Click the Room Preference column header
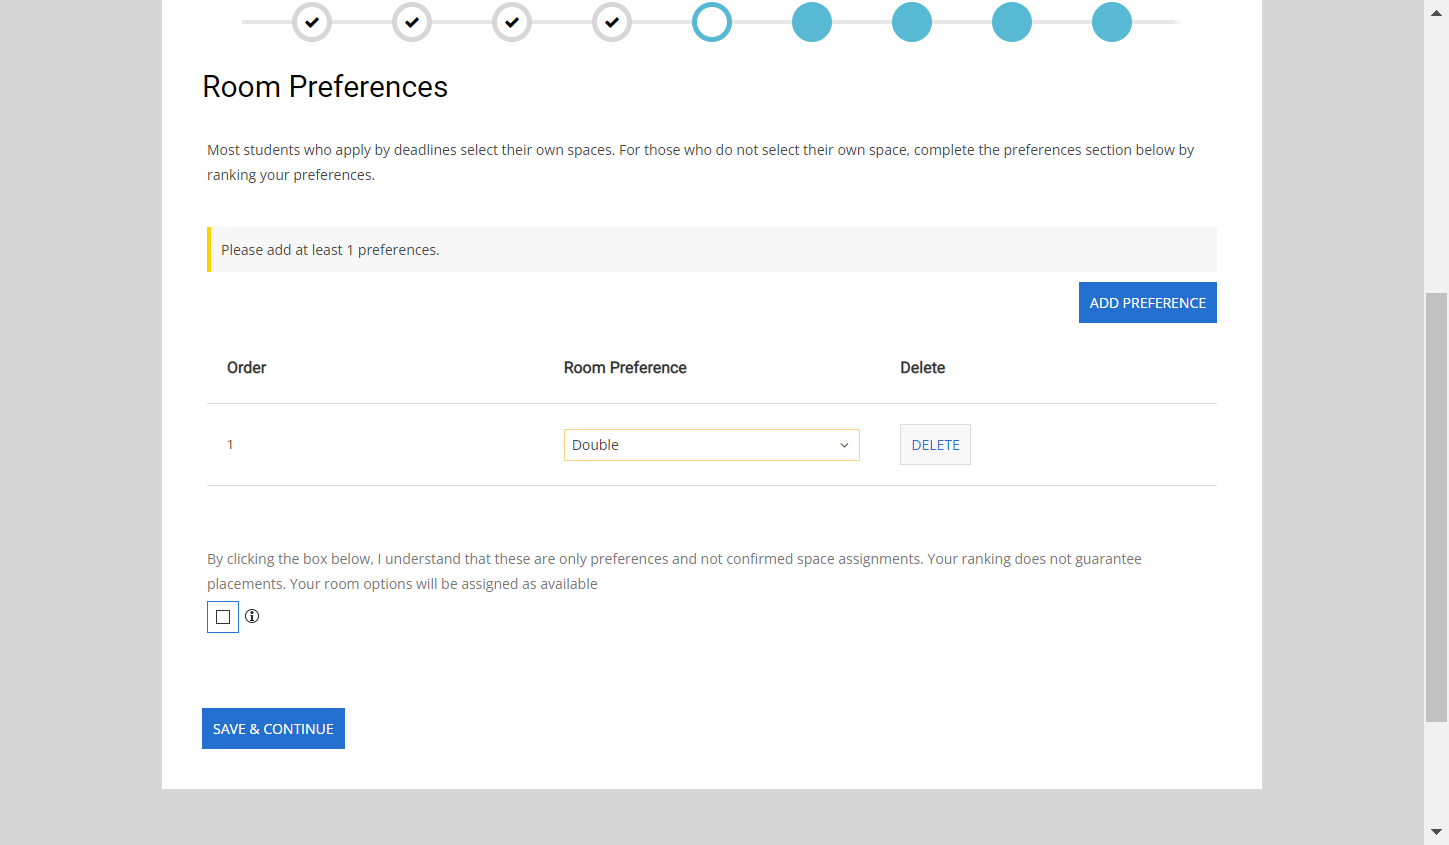The height and width of the screenshot is (845, 1449). click(x=625, y=368)
